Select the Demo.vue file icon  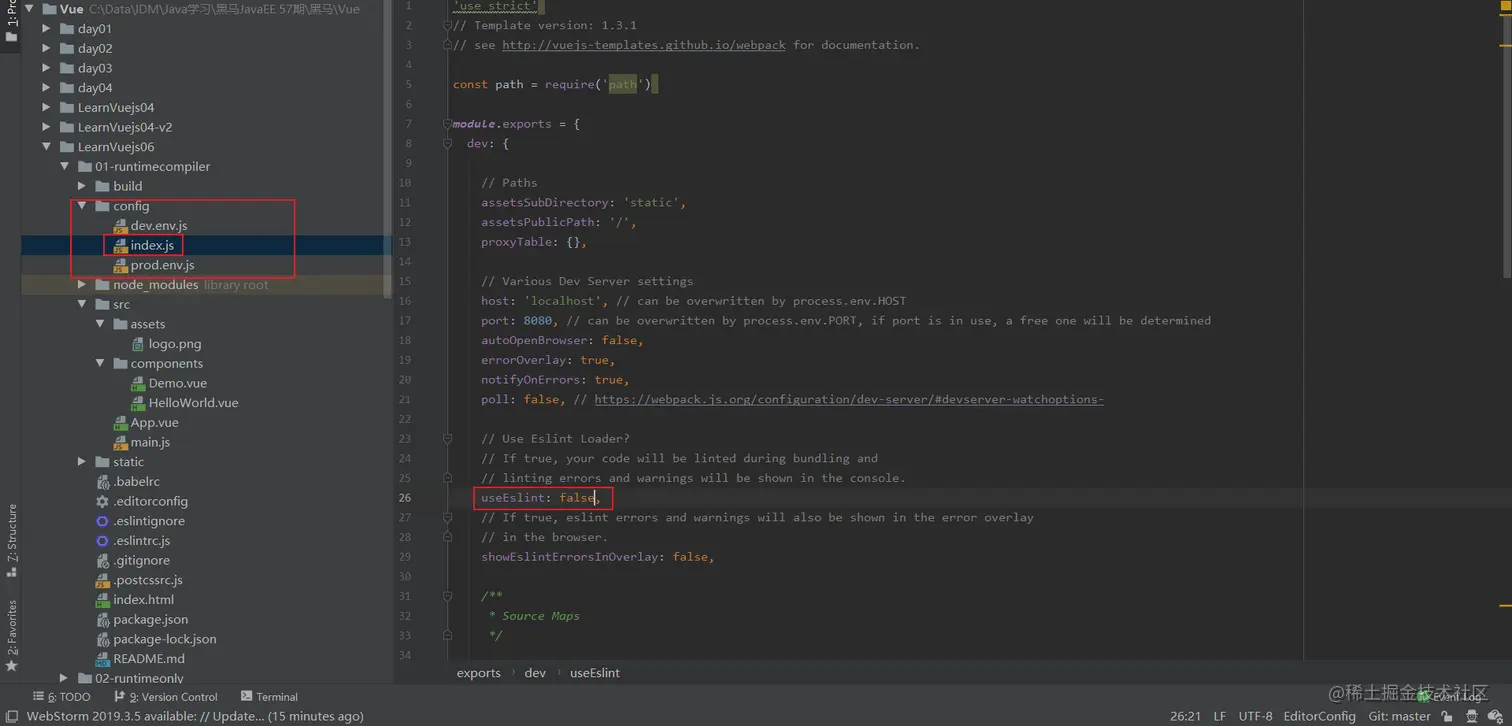138,383
